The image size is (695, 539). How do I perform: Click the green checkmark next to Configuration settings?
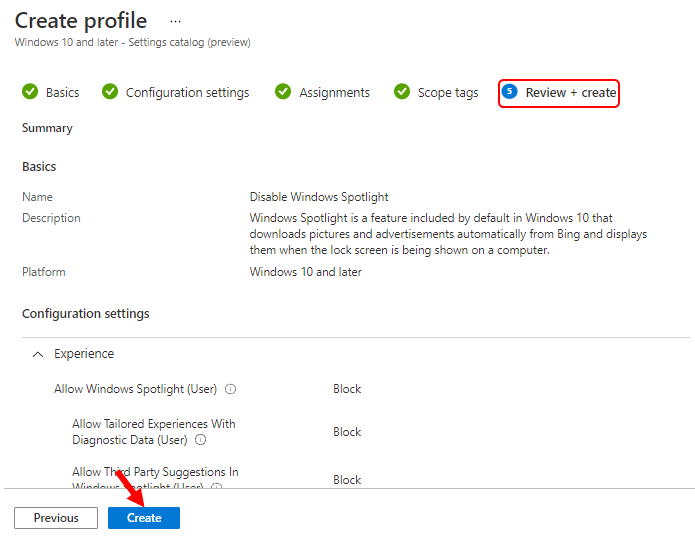point(110,92)
